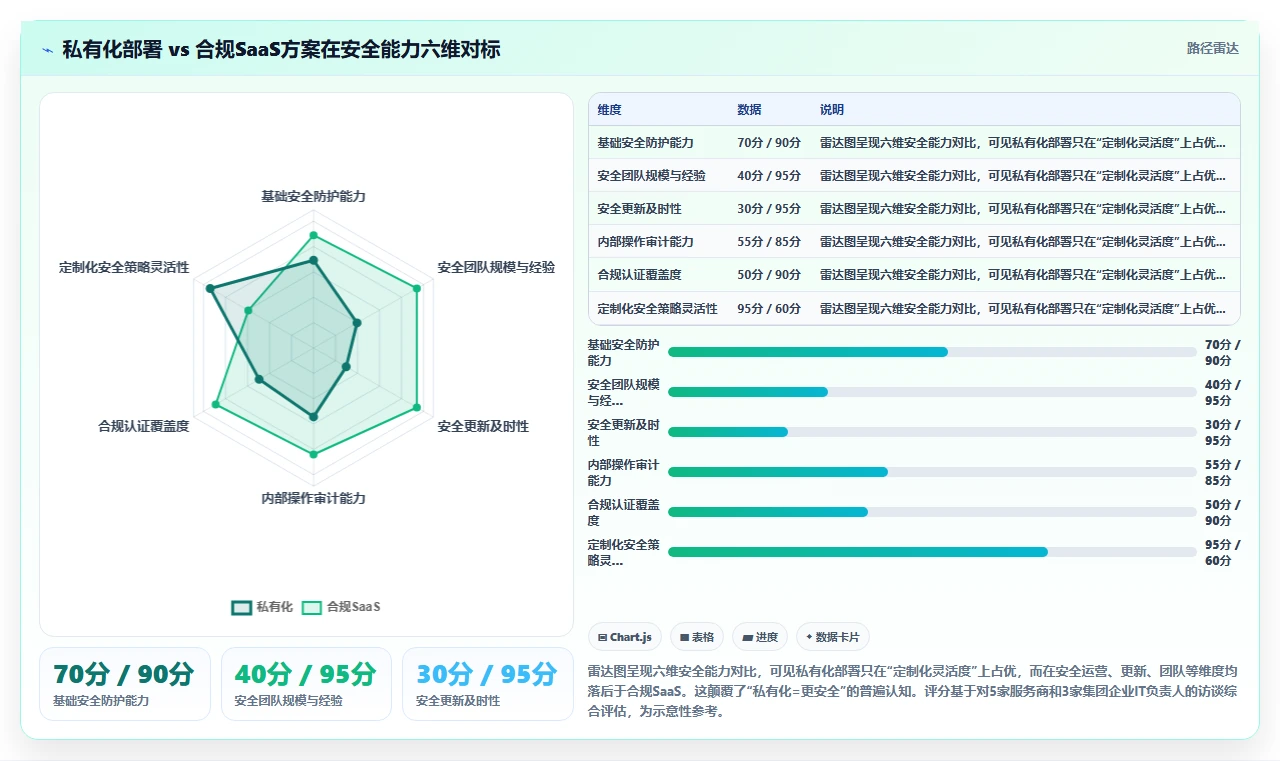
Task: Click table cell 95分 / 60分
Action: coord(769,309)
